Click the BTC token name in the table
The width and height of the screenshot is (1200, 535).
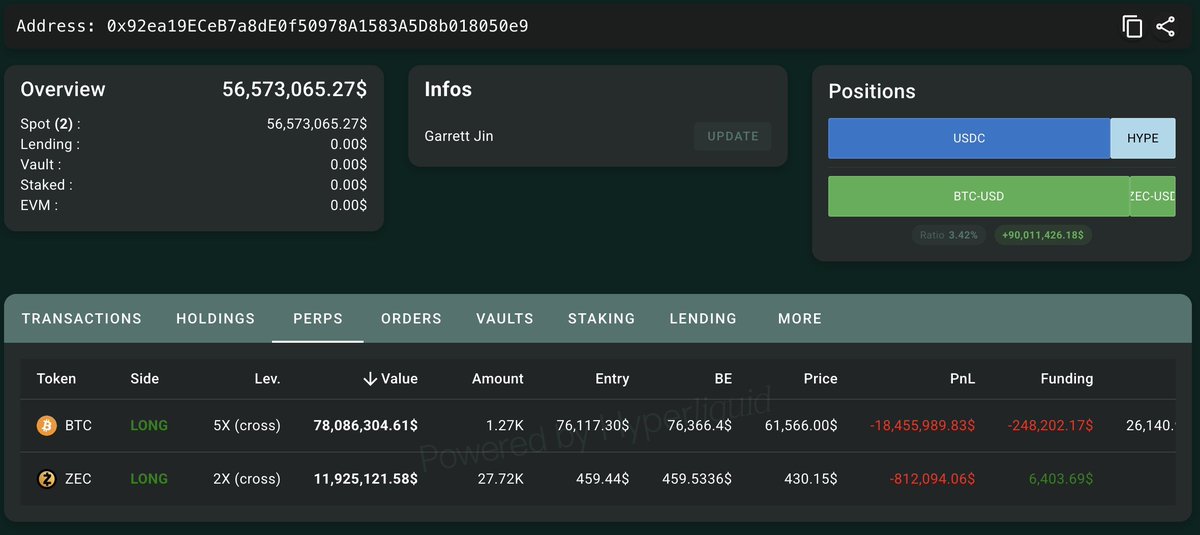(x=78, y=426)
